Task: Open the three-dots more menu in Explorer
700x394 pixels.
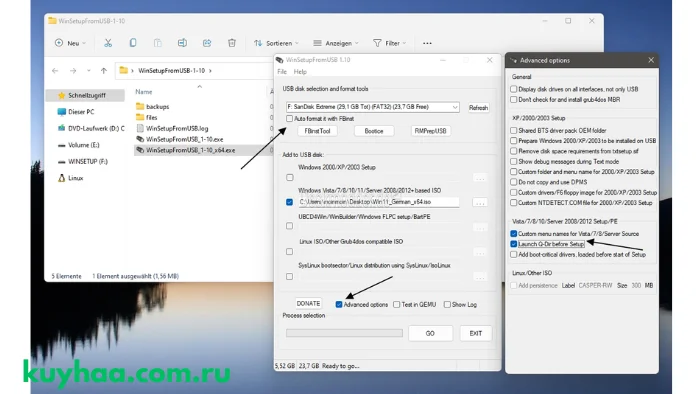Action: 427,43
